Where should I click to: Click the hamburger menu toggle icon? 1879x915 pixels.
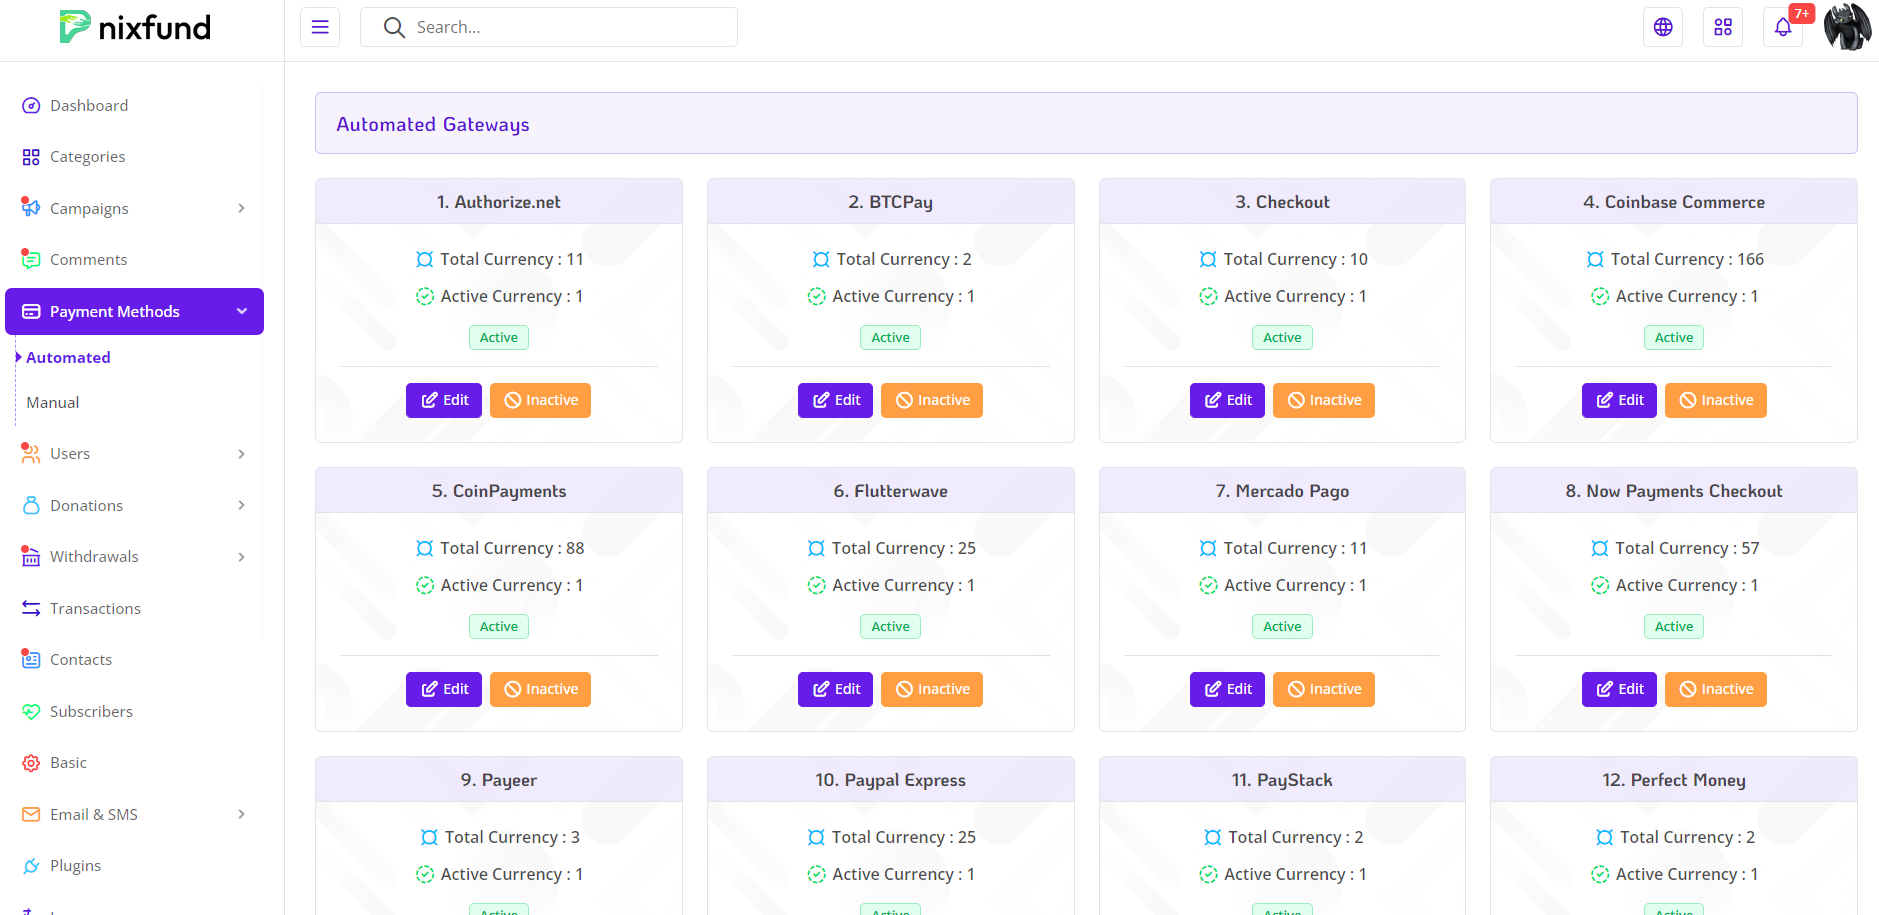pyautogui.click(x=320, y=27)
